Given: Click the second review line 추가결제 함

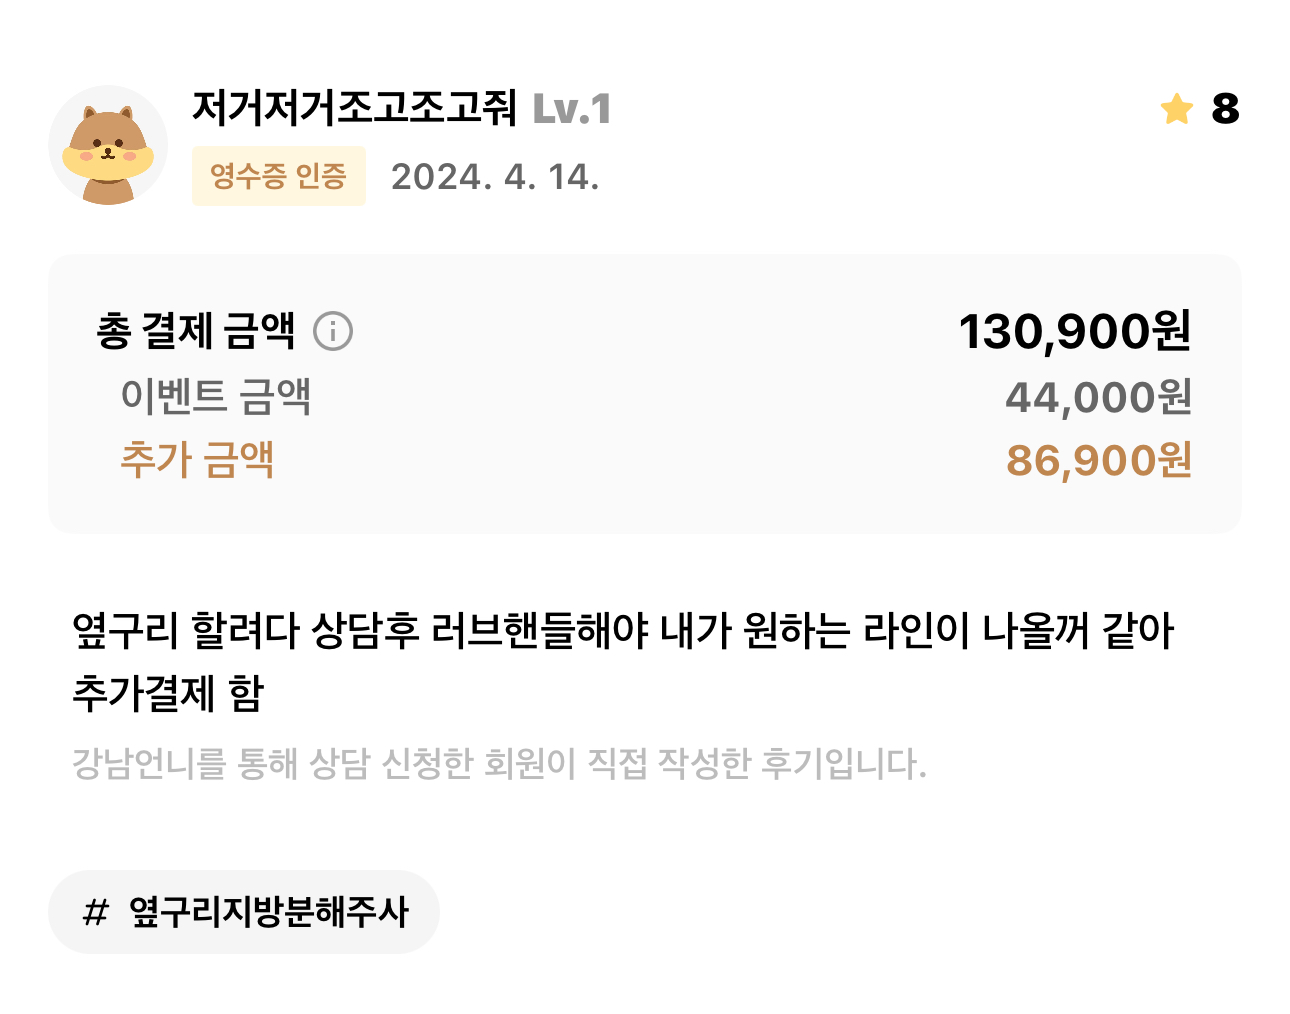Looking at the screenshot, I should pos(168,693).
